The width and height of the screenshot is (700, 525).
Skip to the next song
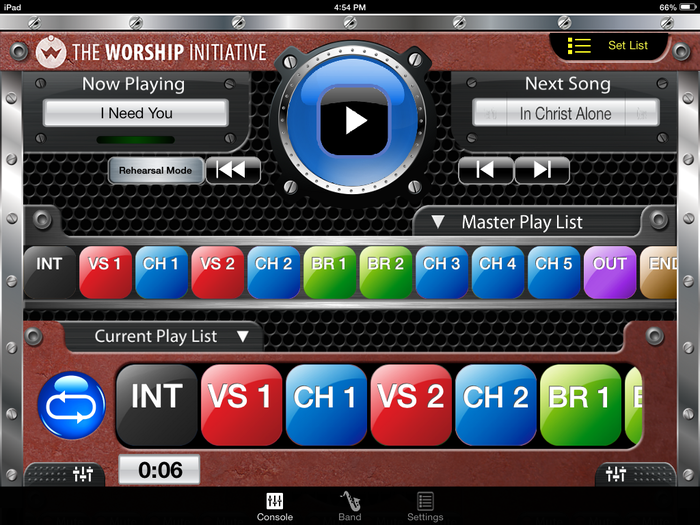(542, 170)
